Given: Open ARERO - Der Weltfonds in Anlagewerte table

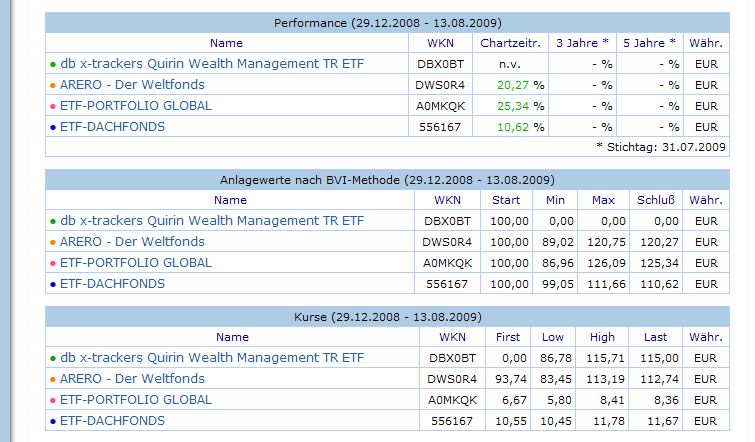Looking at the screenshot, I should point(132,241).
